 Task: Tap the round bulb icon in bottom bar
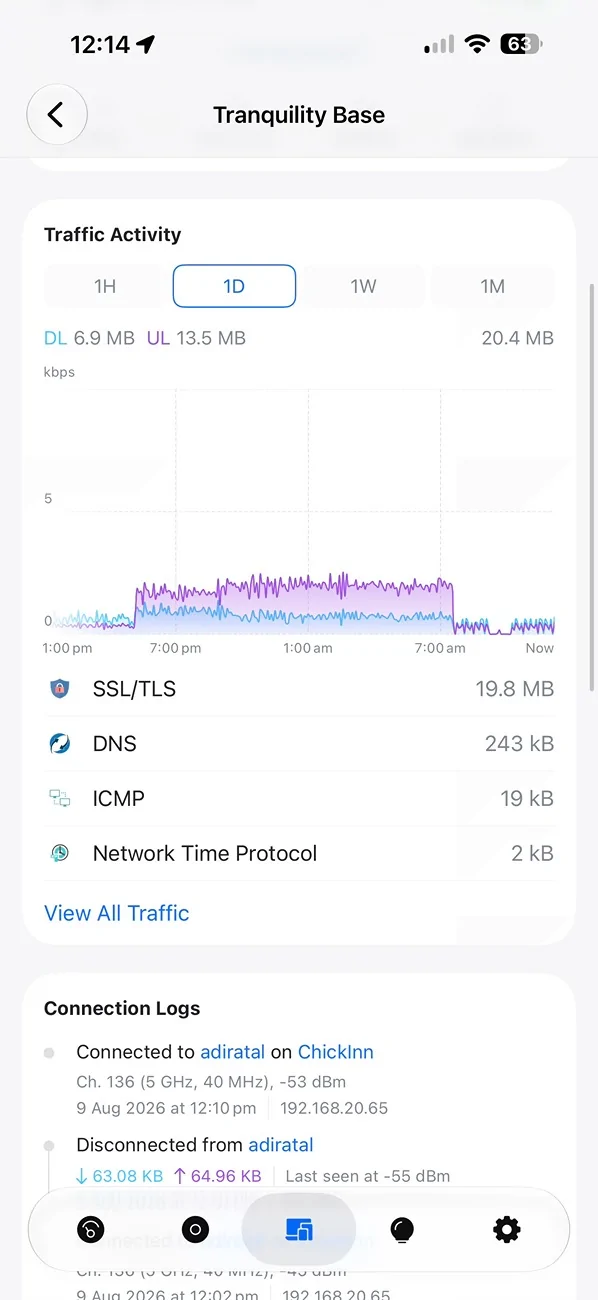pyautogui.click(x=403, y=1229)
